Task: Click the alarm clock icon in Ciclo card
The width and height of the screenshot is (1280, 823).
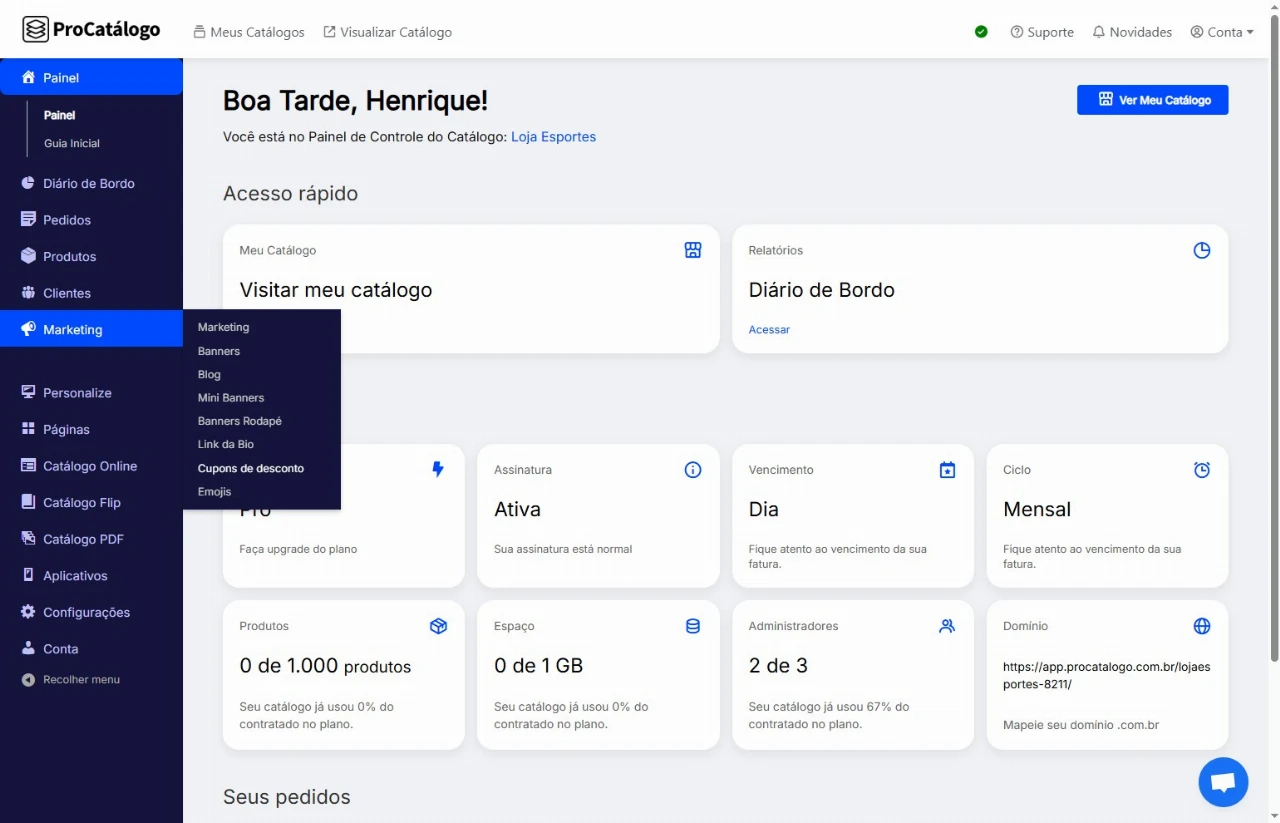Action: point(1202,470)
